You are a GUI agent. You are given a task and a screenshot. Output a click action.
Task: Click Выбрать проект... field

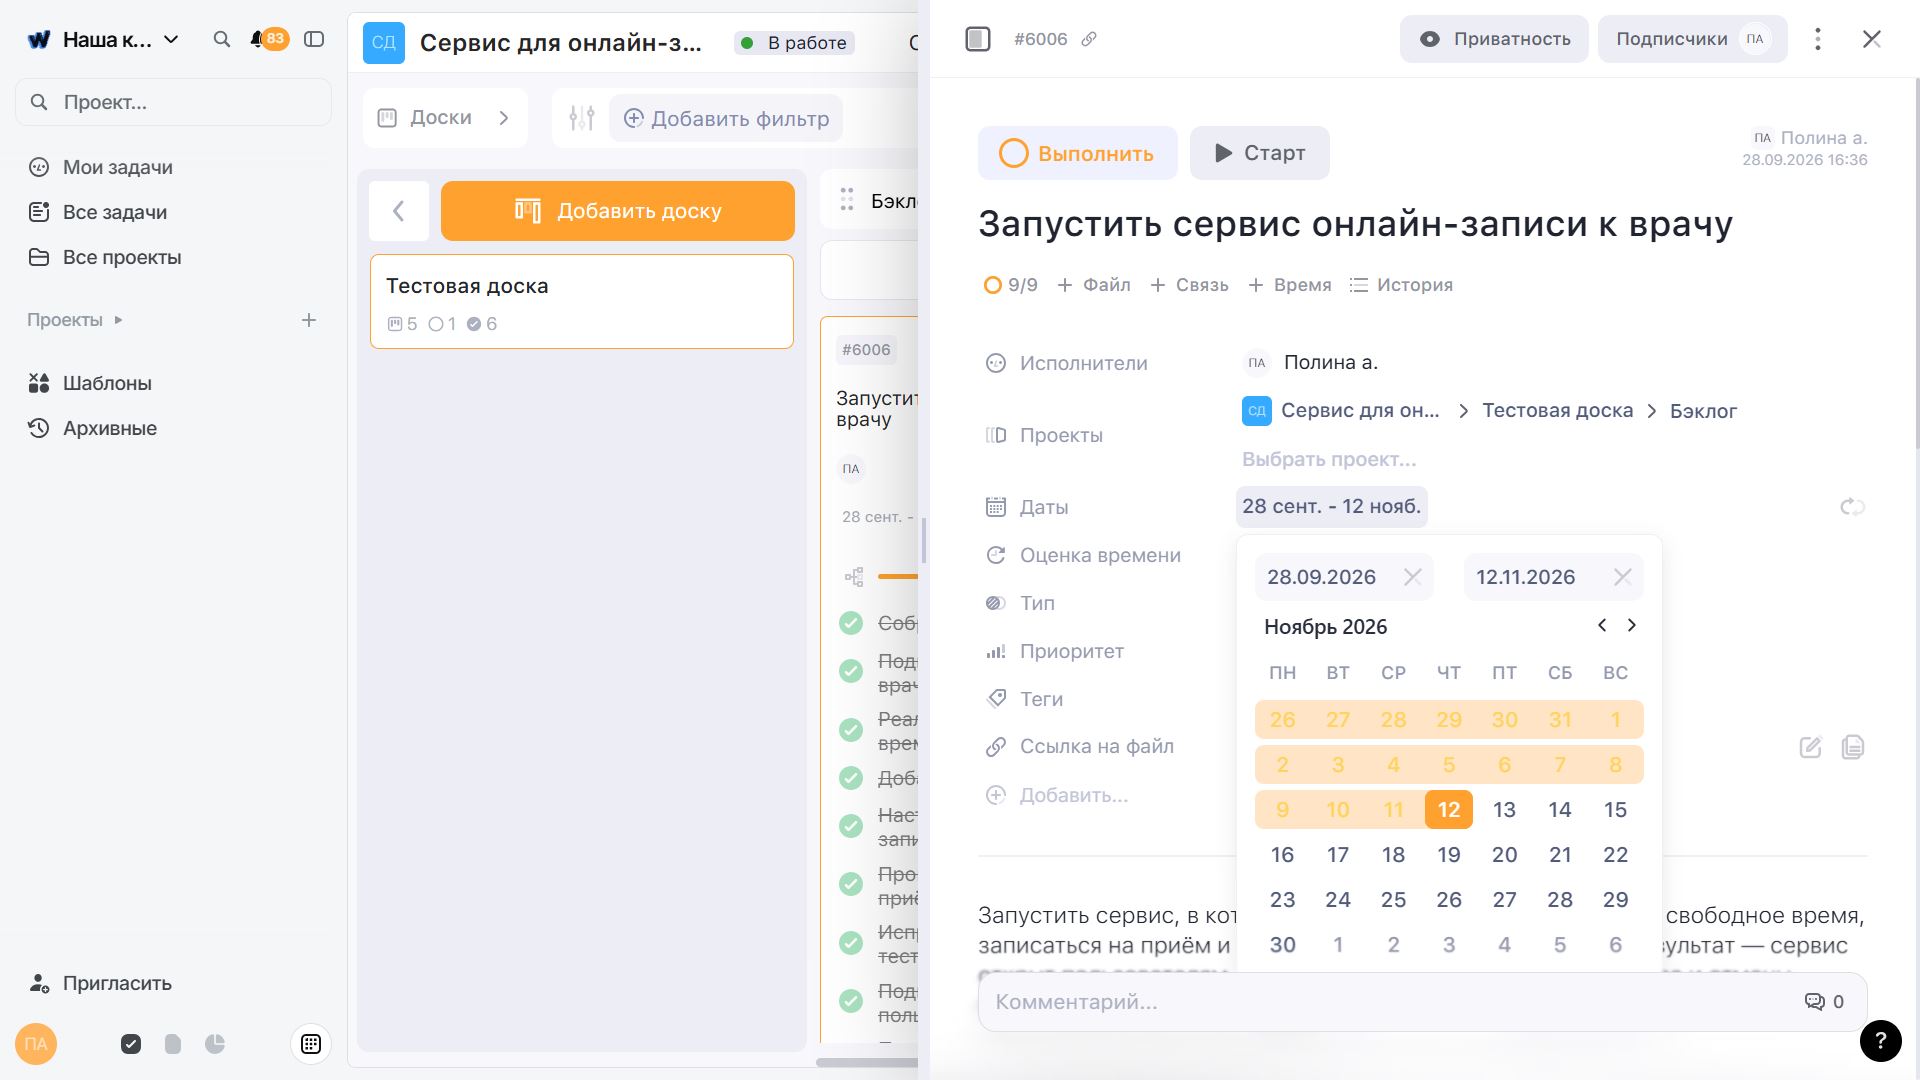[1329, 459]
